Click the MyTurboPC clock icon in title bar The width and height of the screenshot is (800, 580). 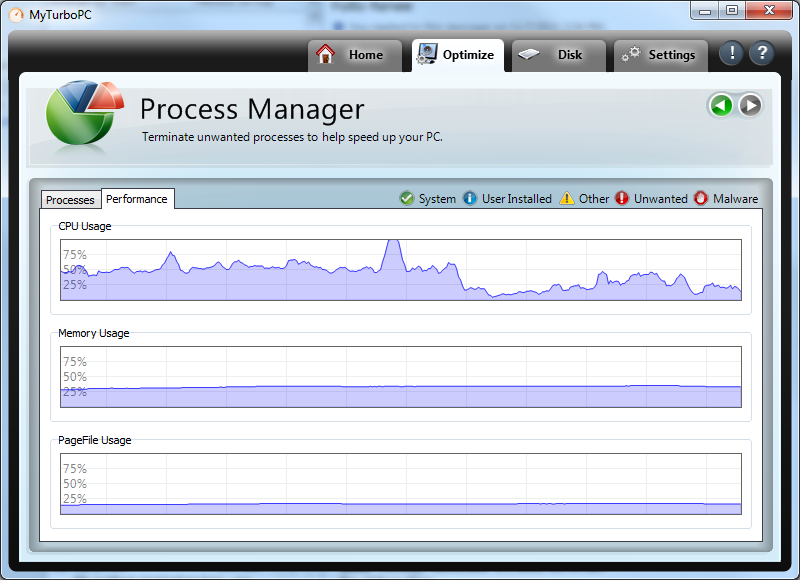point(16,15)
